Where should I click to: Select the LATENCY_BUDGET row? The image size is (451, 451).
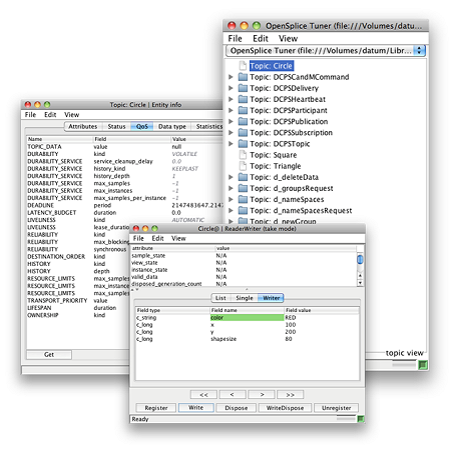click(125, 213)
